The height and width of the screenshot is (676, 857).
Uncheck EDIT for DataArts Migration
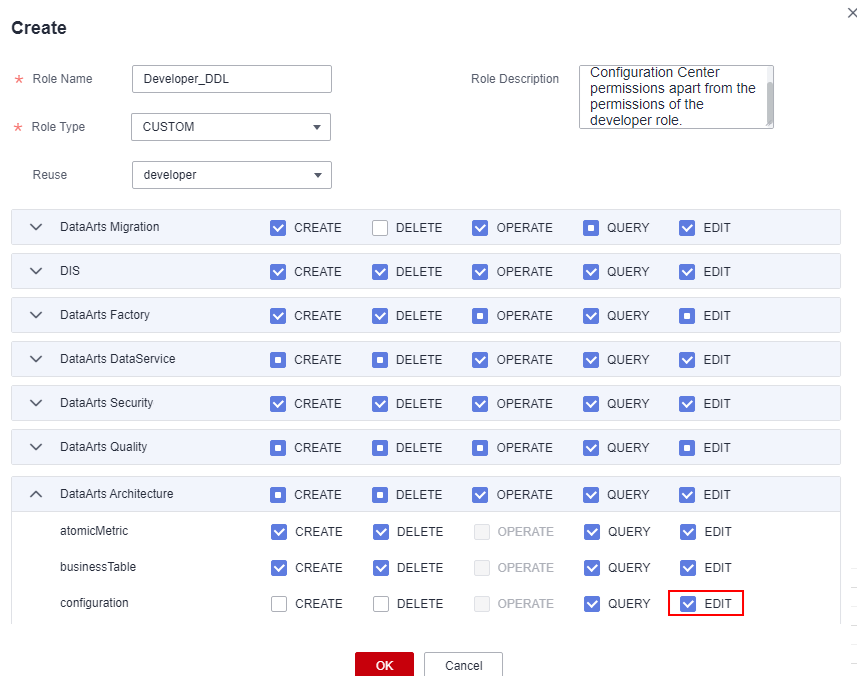coord(687,228)
